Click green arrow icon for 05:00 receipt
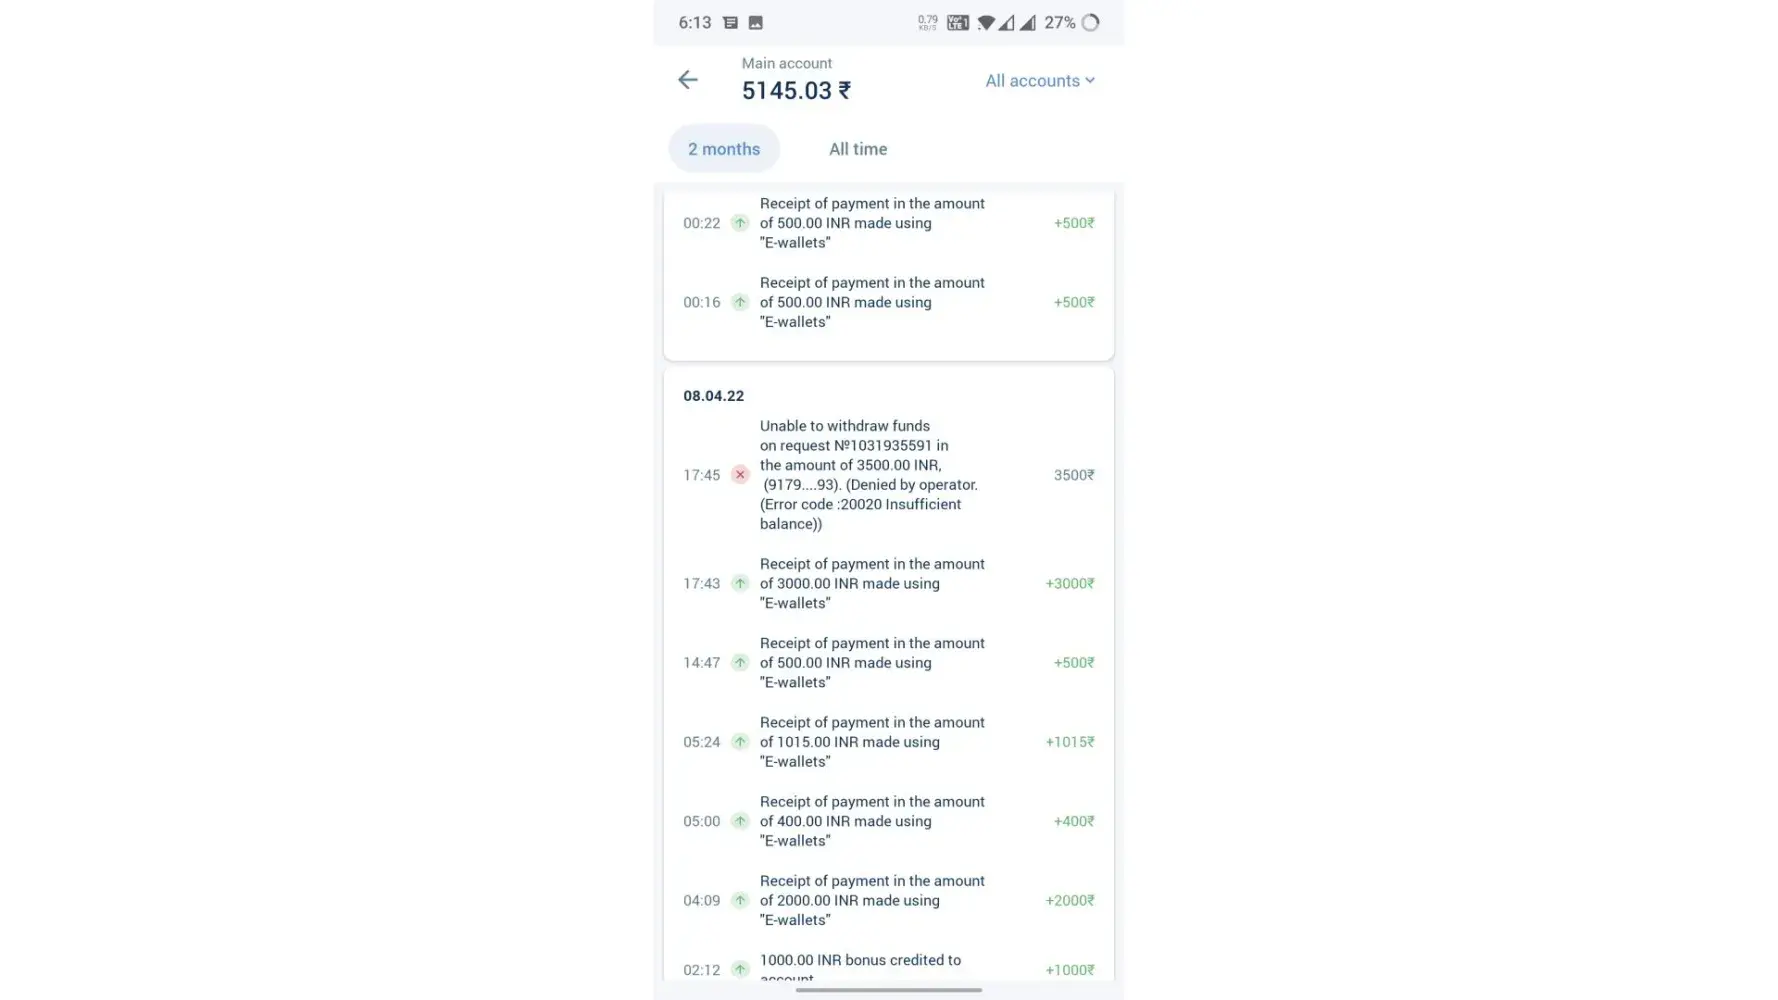 [740, 821]
